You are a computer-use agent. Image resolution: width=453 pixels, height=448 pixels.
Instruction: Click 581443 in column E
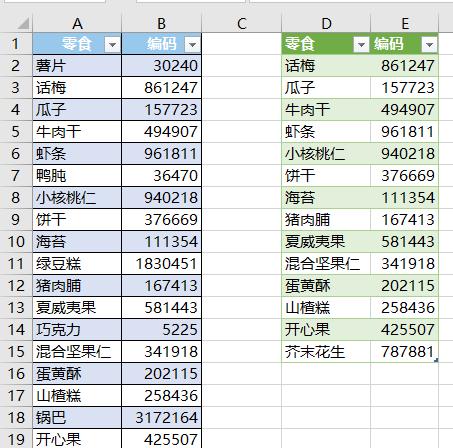(404, 242)
